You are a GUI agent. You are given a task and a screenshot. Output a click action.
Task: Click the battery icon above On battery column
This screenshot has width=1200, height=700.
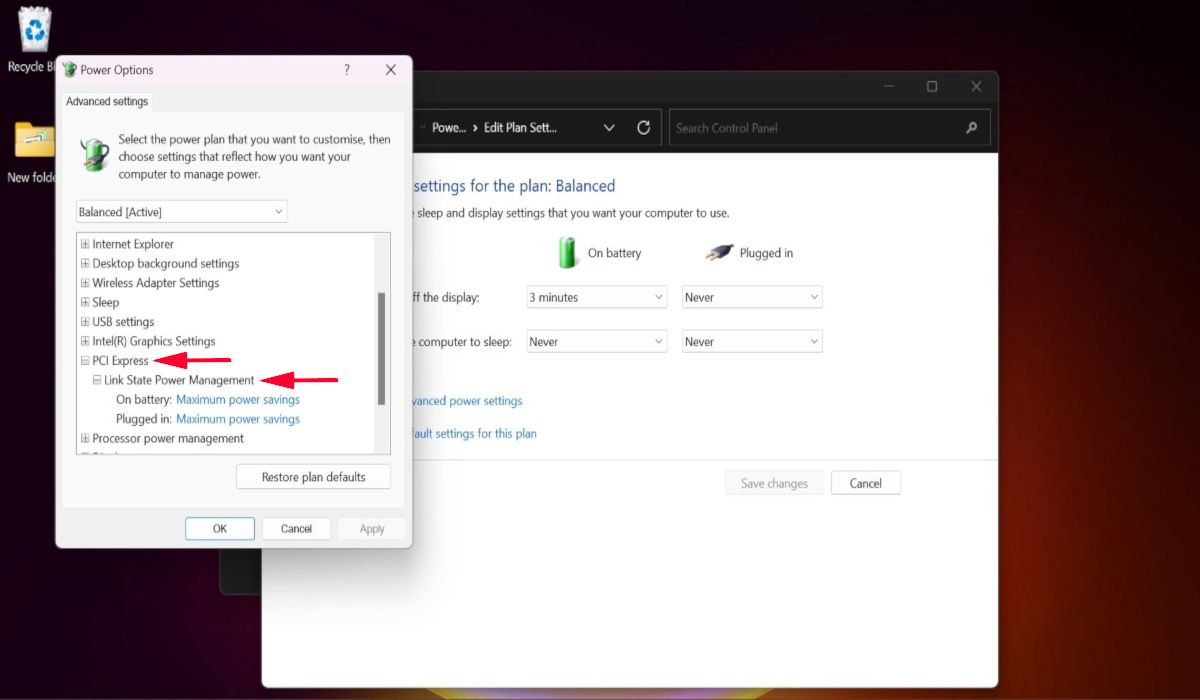pyautogui.click(x=567, y=252)
